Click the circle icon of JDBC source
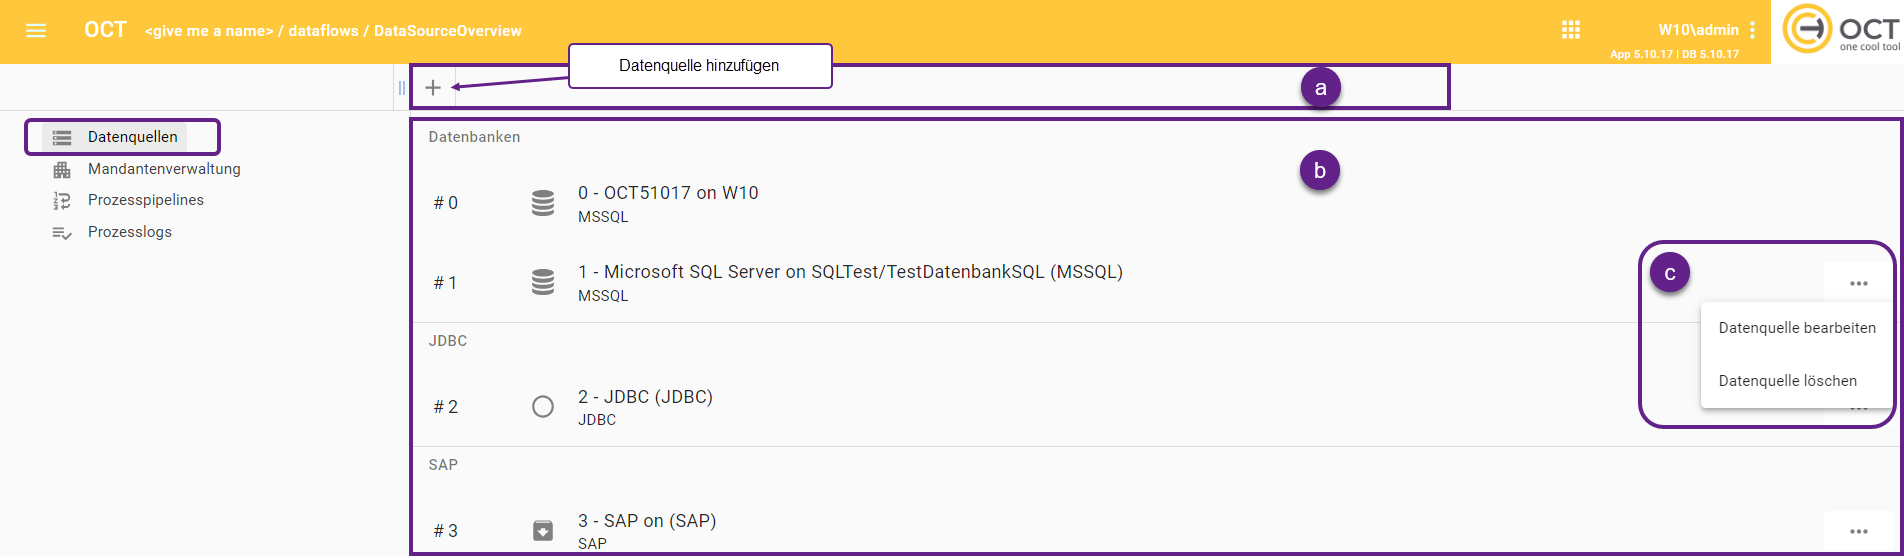Screen dimensions: 1904x556 coord(543,407)
